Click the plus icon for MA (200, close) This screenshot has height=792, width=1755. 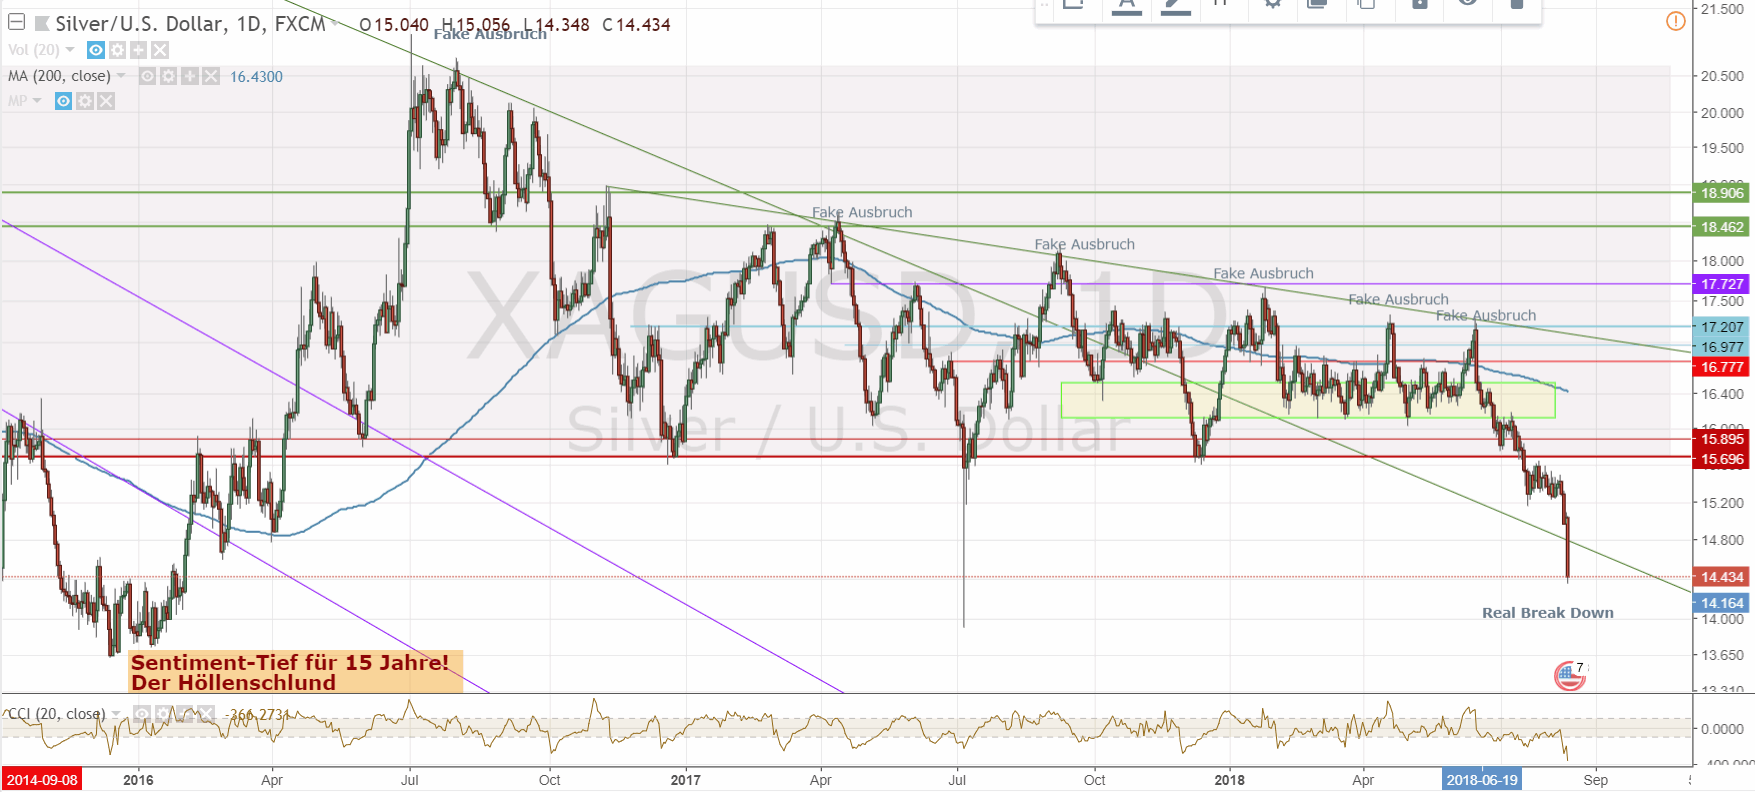pos(189,76)
